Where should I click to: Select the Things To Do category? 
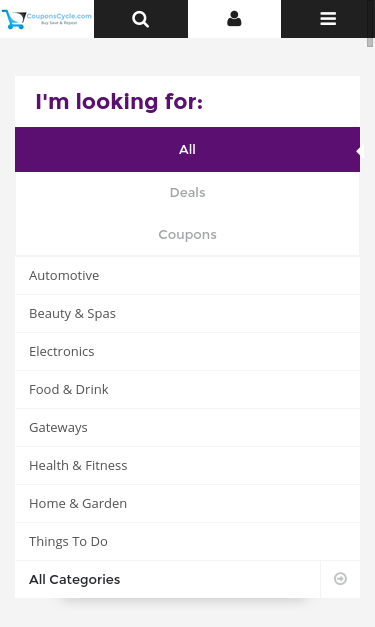tap(187, 541)
